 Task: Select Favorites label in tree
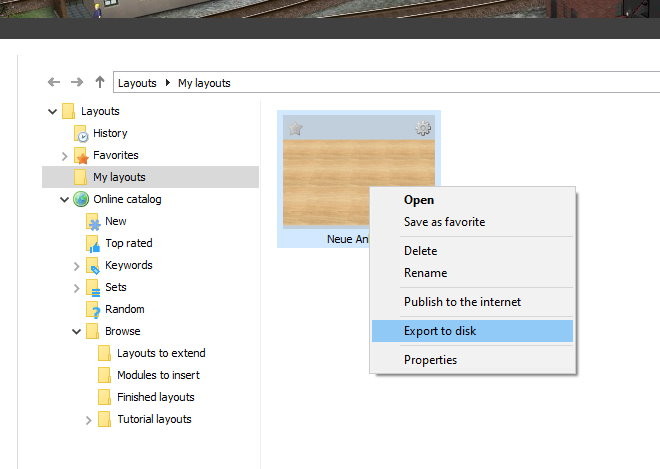(x=116, y=155)
